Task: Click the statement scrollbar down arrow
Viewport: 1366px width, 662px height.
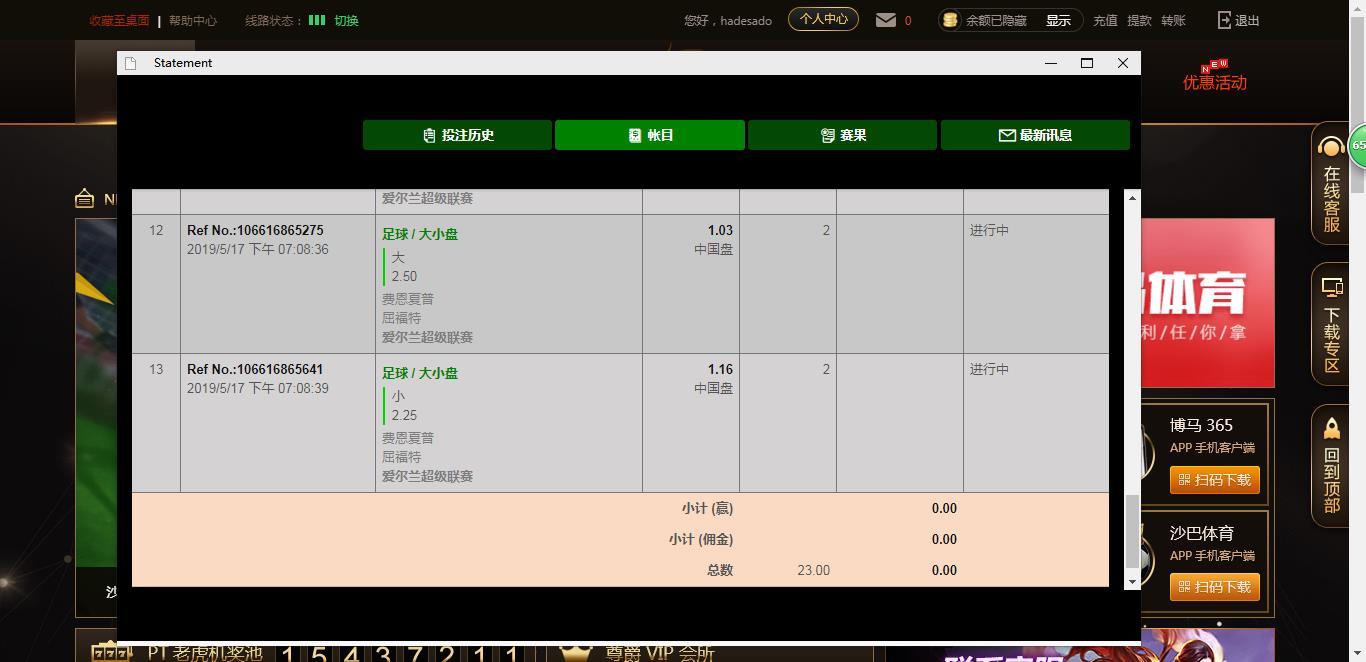Action: click(x=1132, y=581)
